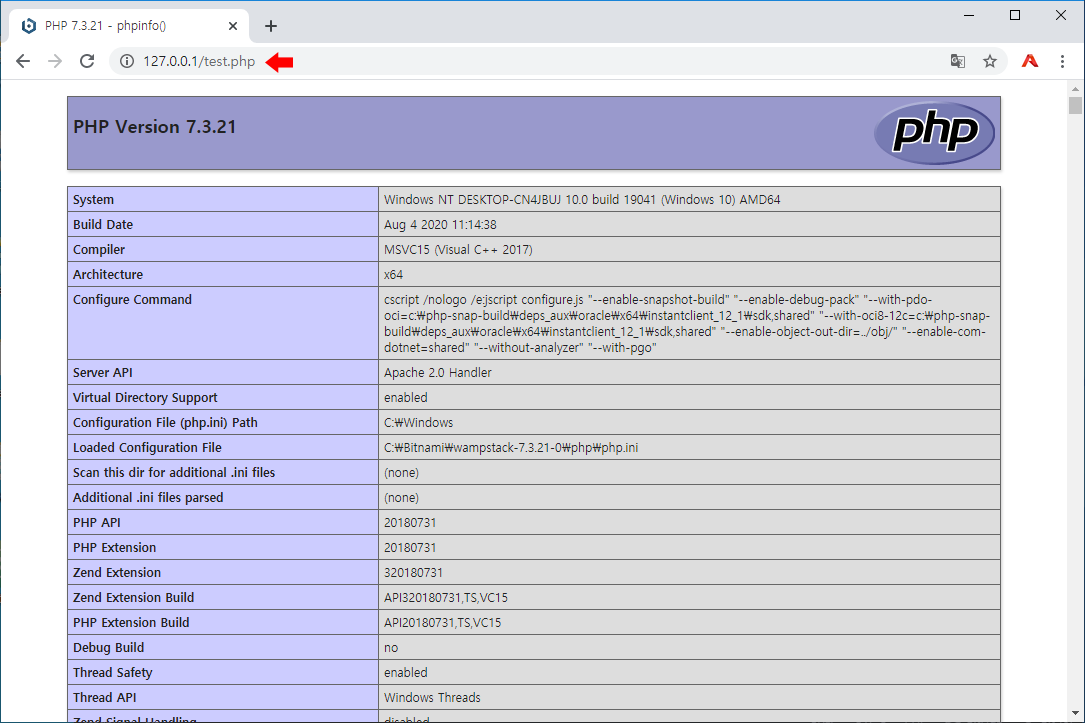Go back to previous page
Screen dimensions: 1085x723
pyautogui.click(x=23, y=62)
